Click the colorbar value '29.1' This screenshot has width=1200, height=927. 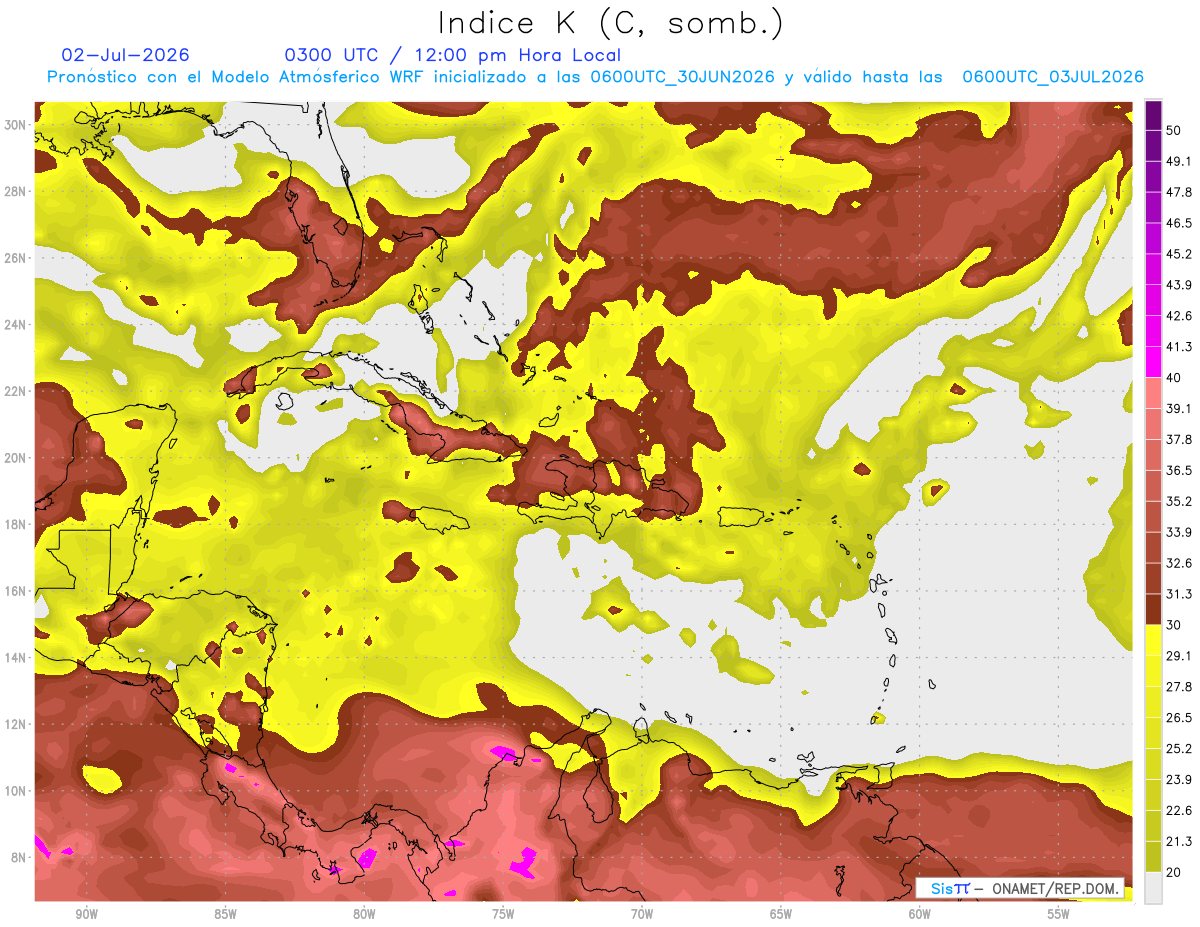1179,656
